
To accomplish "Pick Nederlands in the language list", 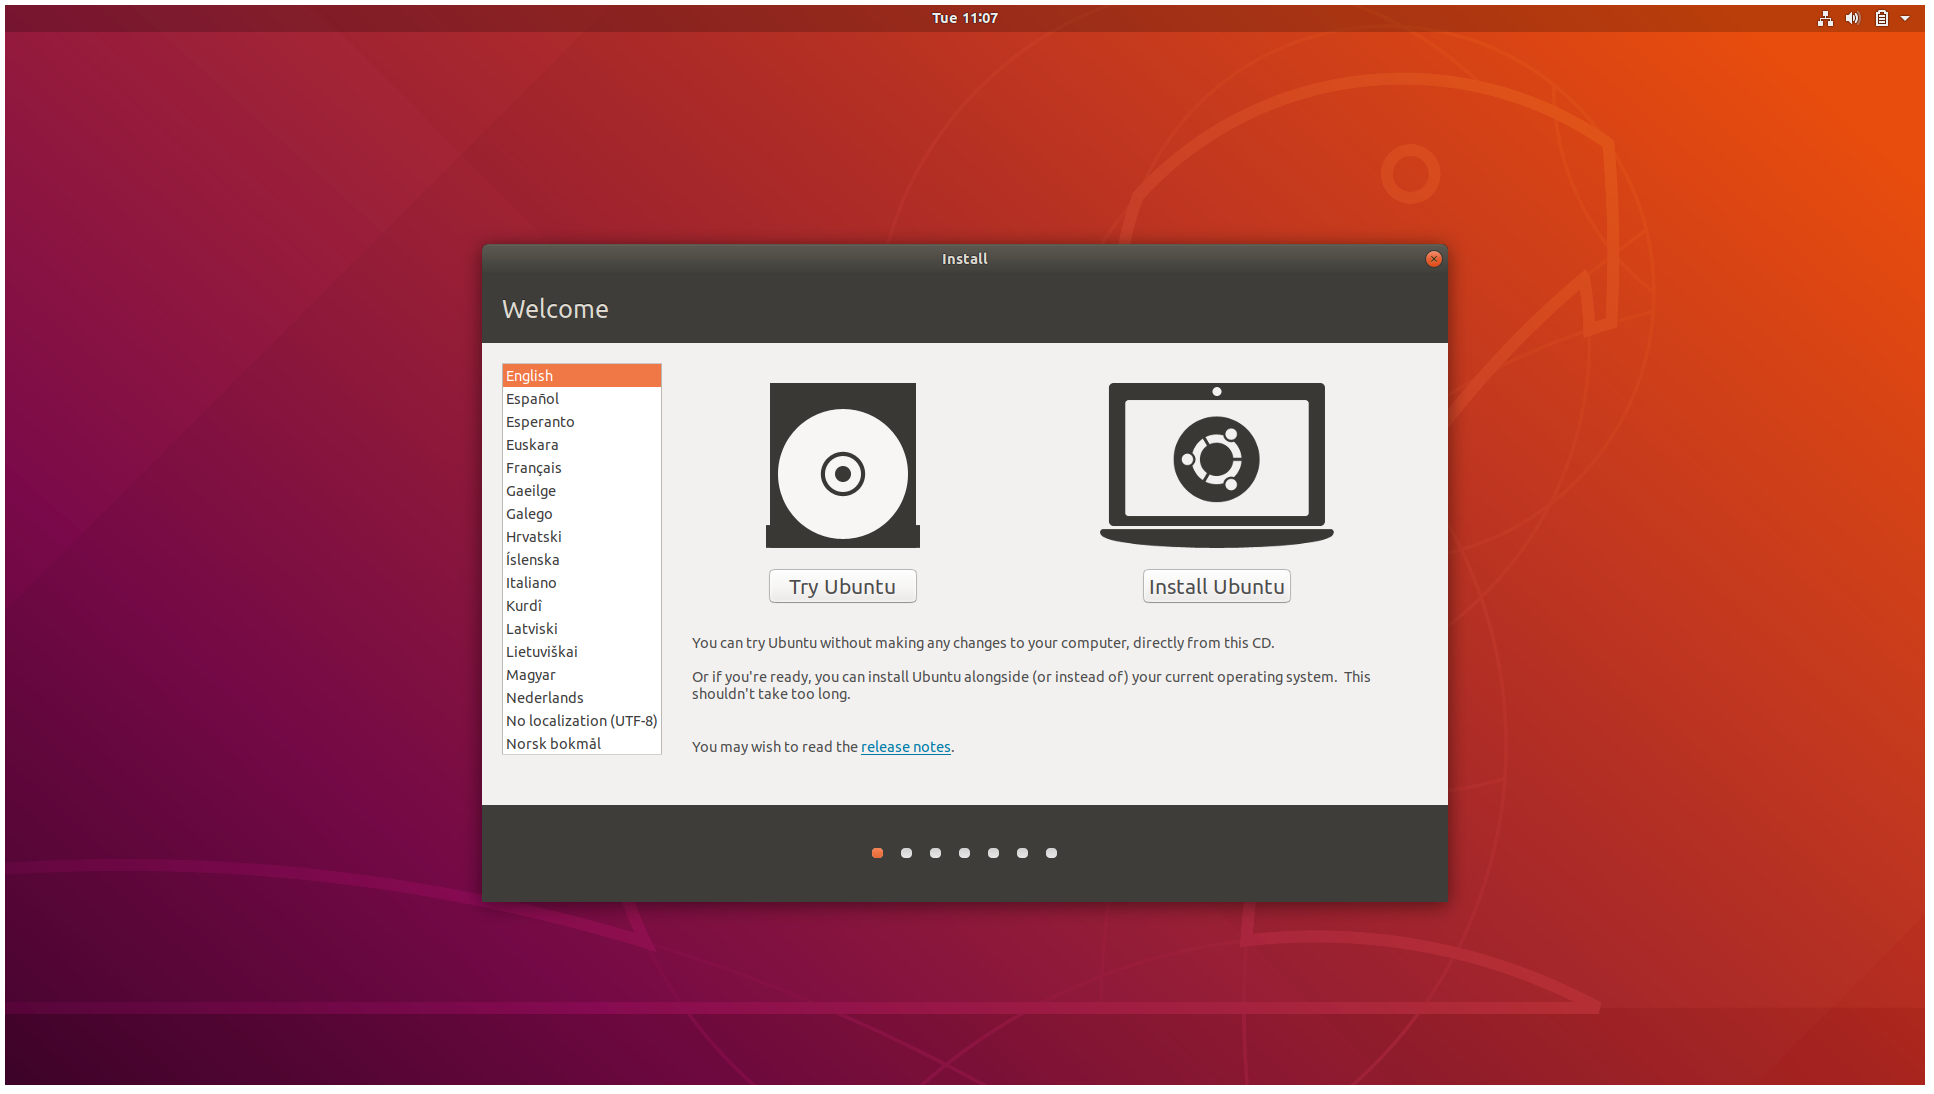I will 581,698.
